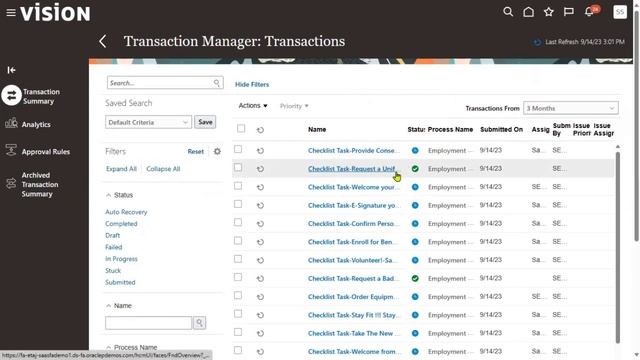Check the Checklist Task-Volunteer row checkbox
This screenshot has width=640, height=360.
tap(238, 259)
